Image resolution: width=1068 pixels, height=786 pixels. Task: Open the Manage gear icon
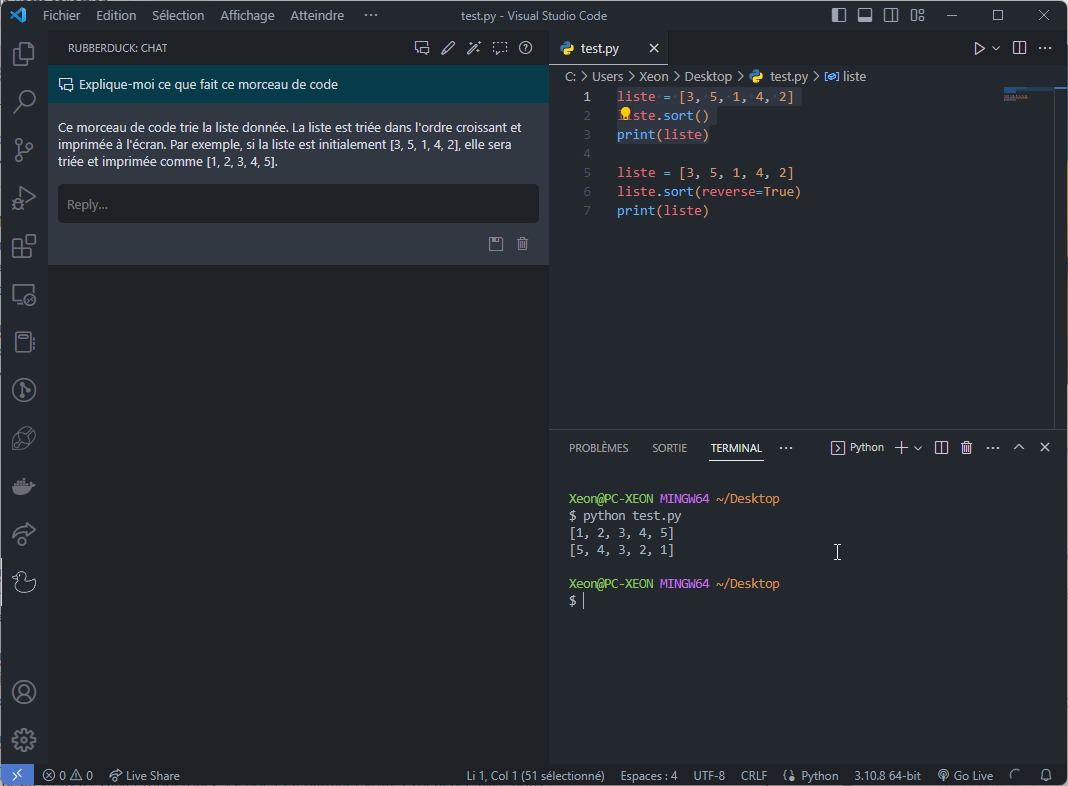click(24, 740)
